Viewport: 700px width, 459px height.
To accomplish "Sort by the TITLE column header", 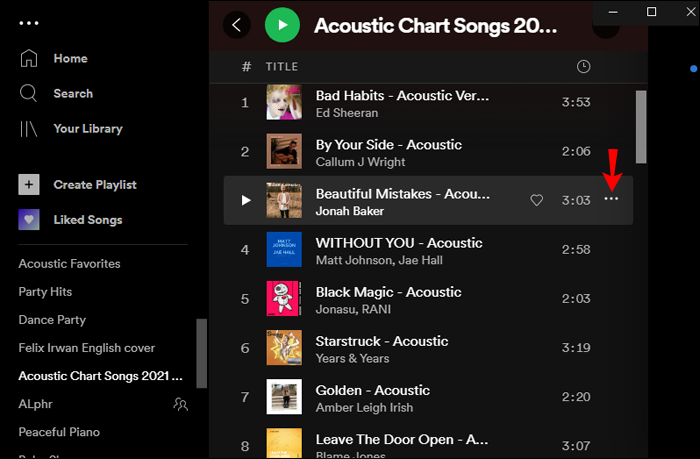I will click(x=281, y=67).
